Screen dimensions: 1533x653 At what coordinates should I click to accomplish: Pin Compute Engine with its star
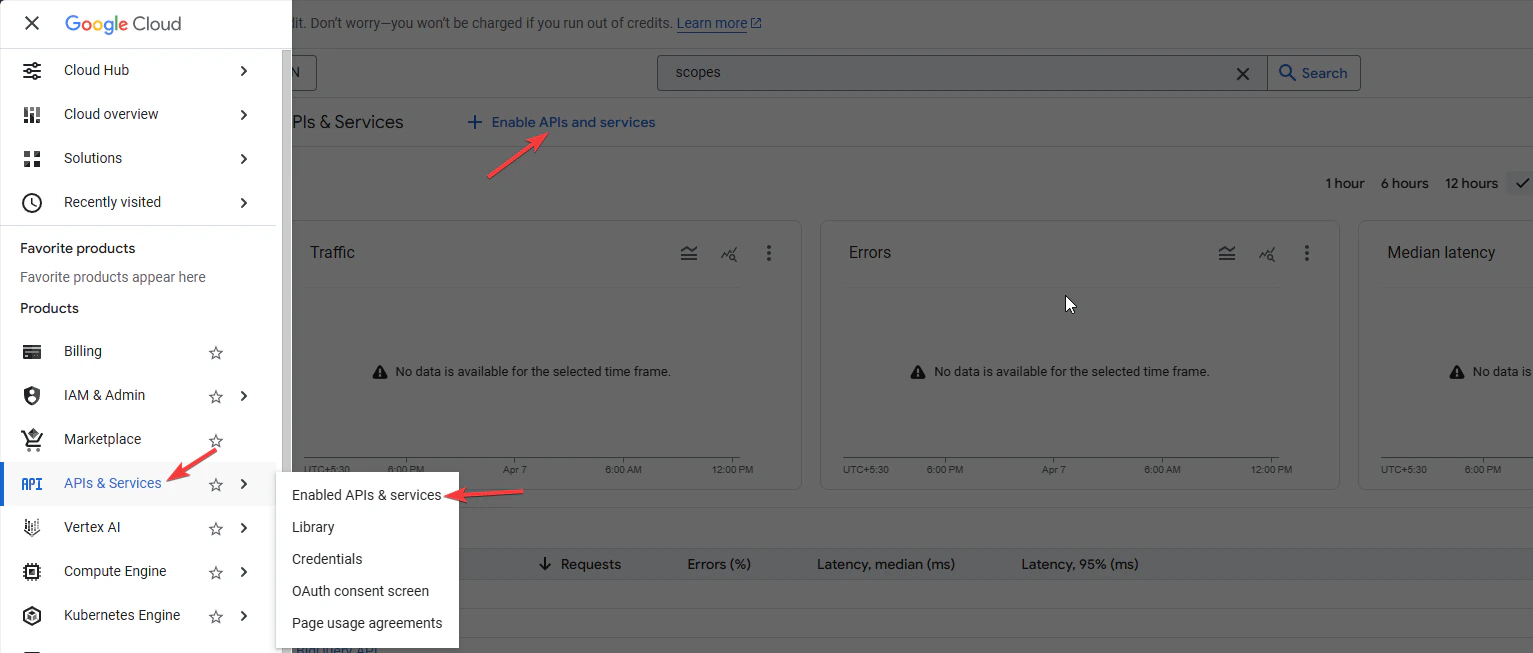tap(216, 572)
